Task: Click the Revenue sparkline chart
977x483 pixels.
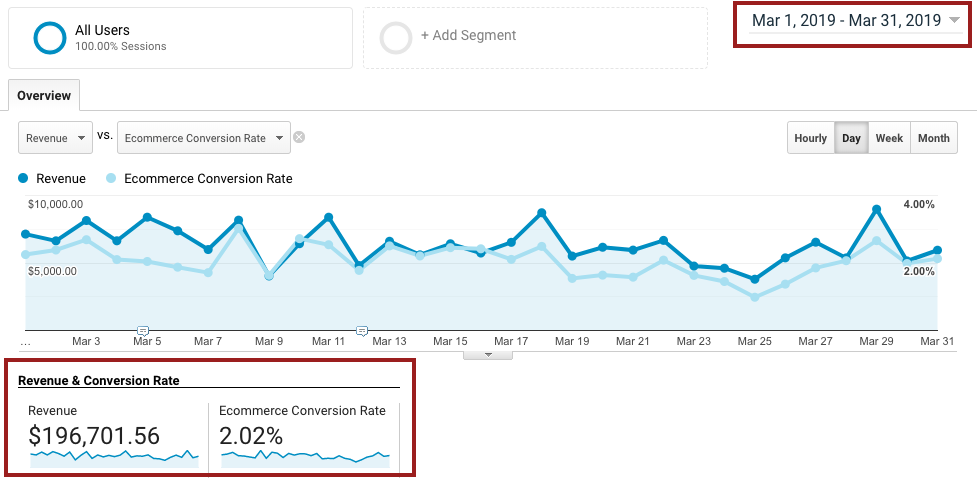Action: [114, 457]
